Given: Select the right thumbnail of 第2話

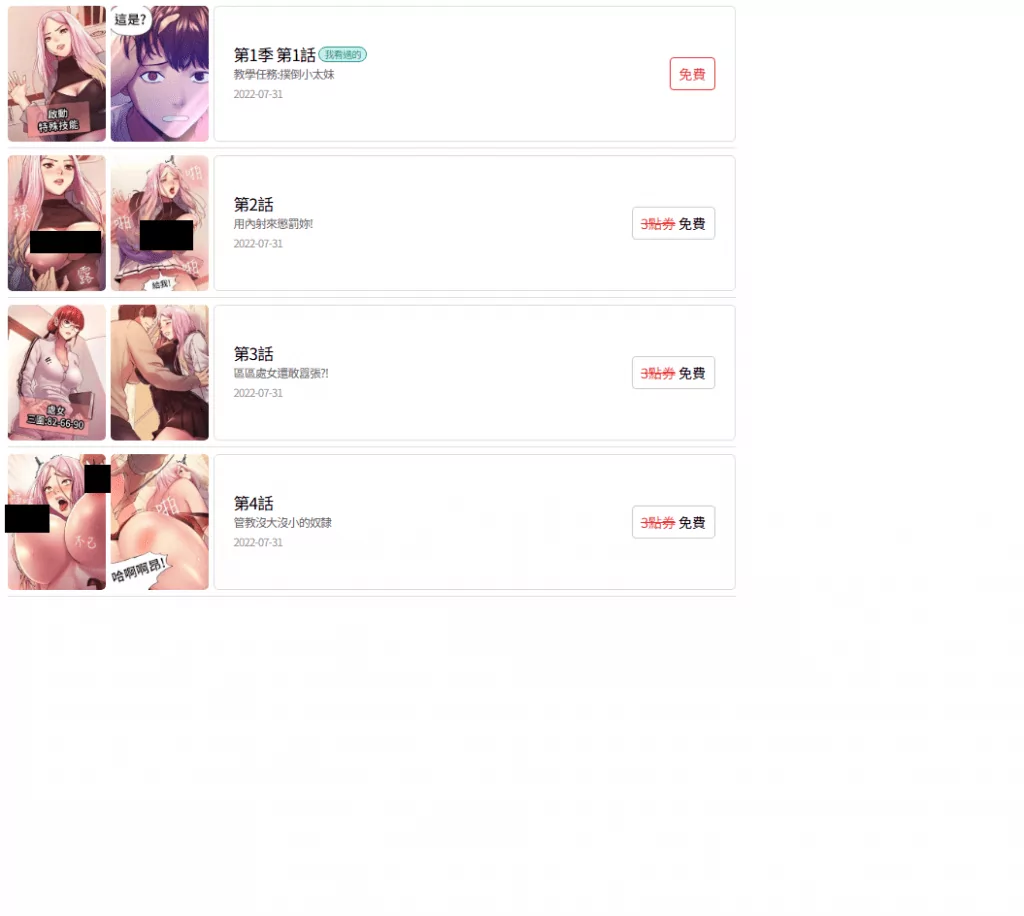Looking at the screenshot, I should tap(159, 223).
